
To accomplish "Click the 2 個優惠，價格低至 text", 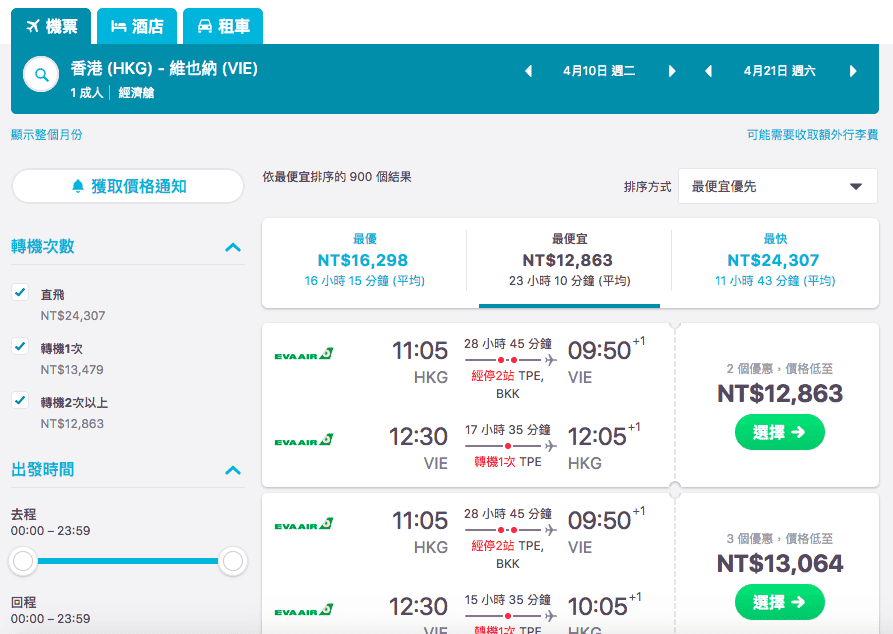I will [780, 369].
